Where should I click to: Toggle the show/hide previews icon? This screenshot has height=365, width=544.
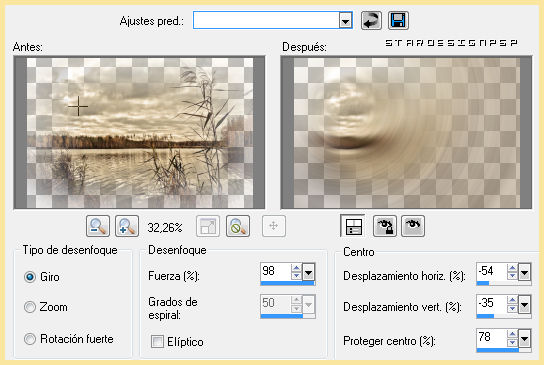pyautogui.click(x=352, y=226)
